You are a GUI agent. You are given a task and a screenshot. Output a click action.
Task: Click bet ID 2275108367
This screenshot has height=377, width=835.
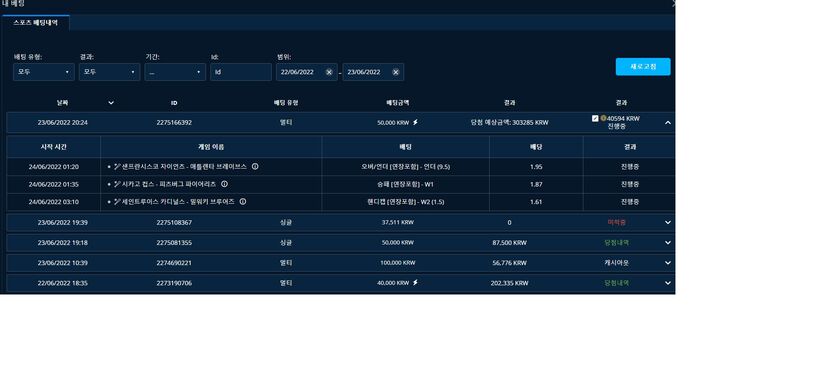pos(174,223)
